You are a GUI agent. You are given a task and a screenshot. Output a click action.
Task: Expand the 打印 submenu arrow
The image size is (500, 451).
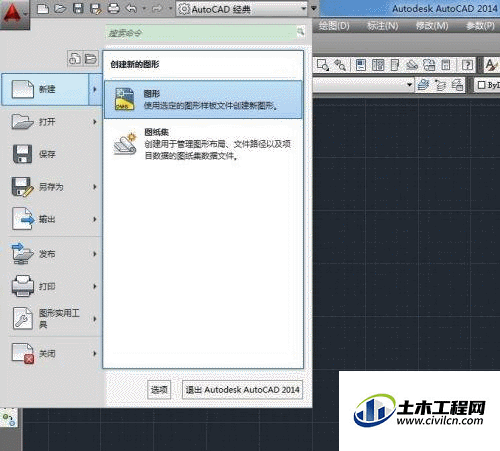coord(95,286)
